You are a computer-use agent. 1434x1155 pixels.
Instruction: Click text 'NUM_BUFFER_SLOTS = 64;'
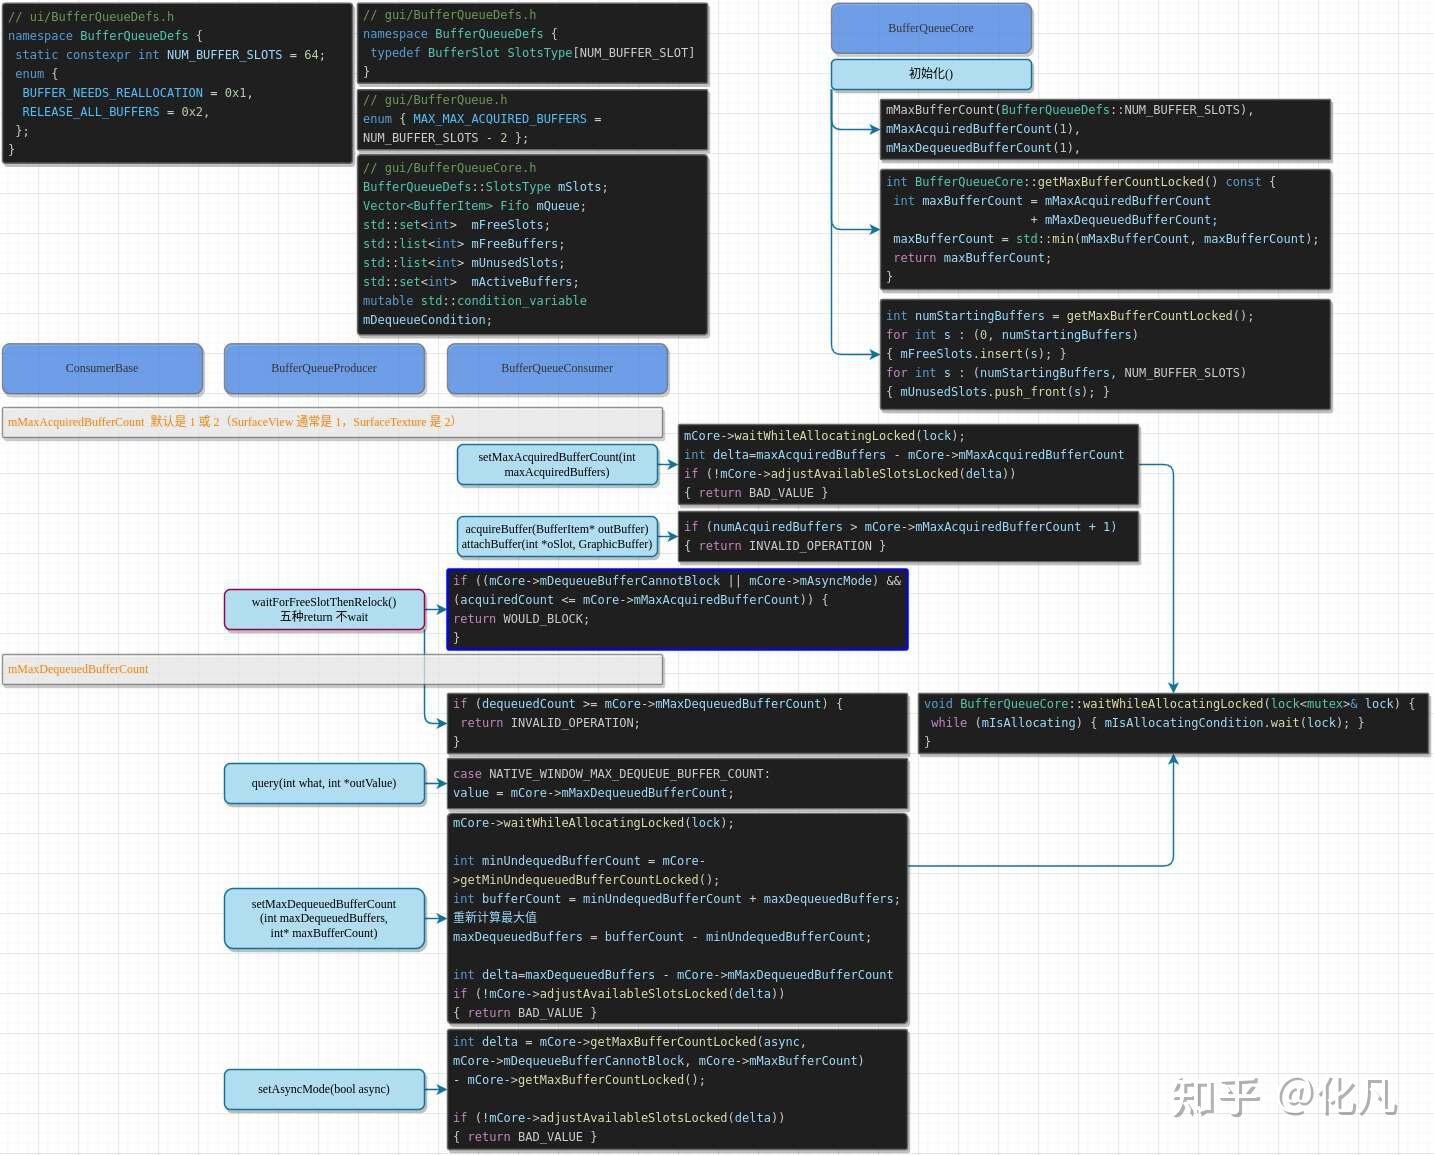pos(245,55)
